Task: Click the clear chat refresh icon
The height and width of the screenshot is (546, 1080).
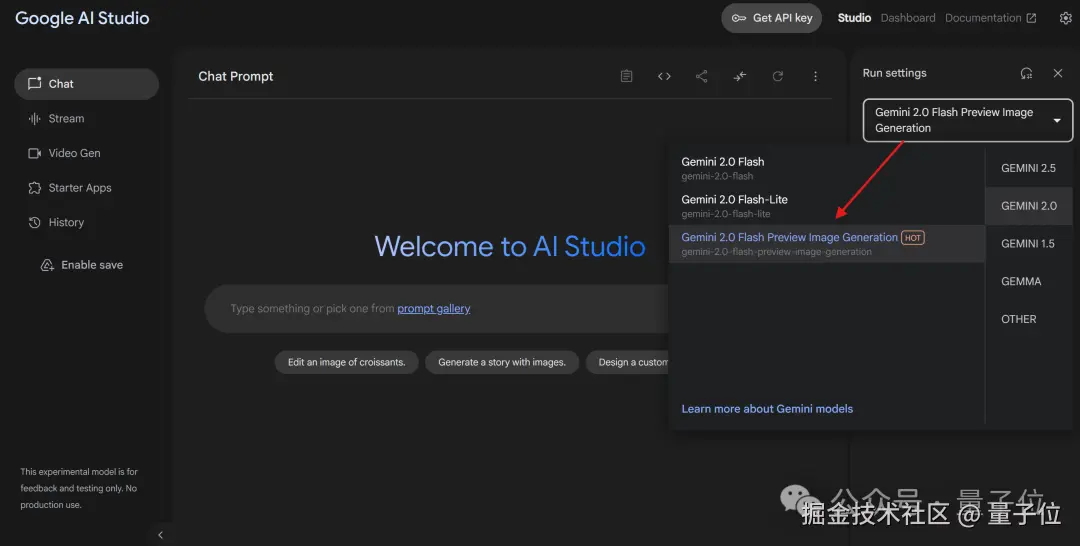Action: pyautogui.click(x=778, y=76)
